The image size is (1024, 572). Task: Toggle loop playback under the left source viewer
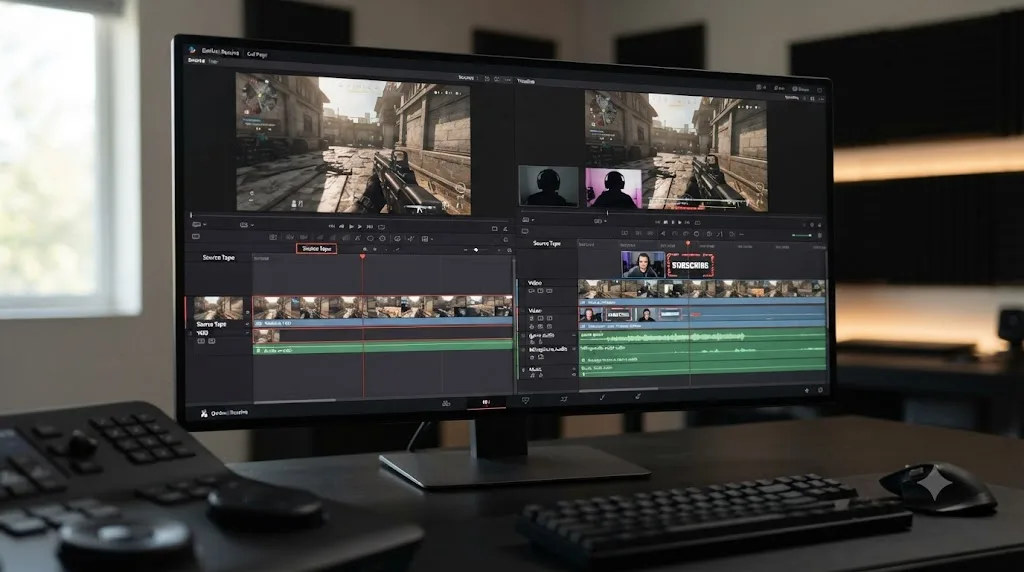pos(381,227)
